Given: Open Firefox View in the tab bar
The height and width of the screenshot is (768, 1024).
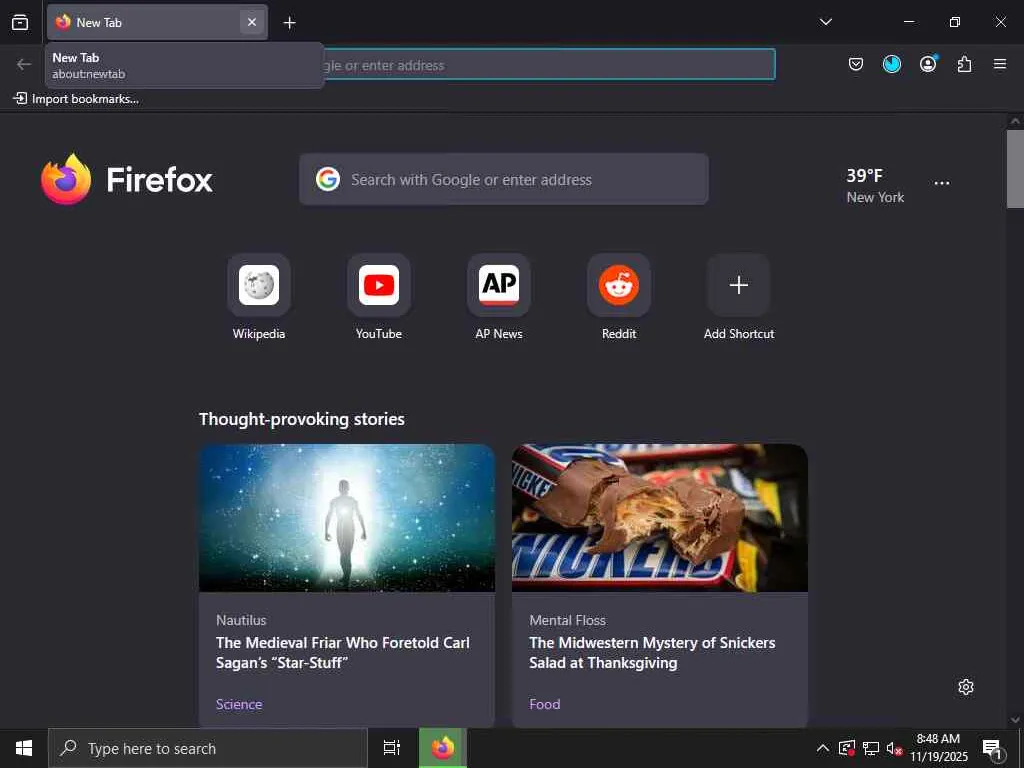Looking at the screenshot, I should 20,22.
